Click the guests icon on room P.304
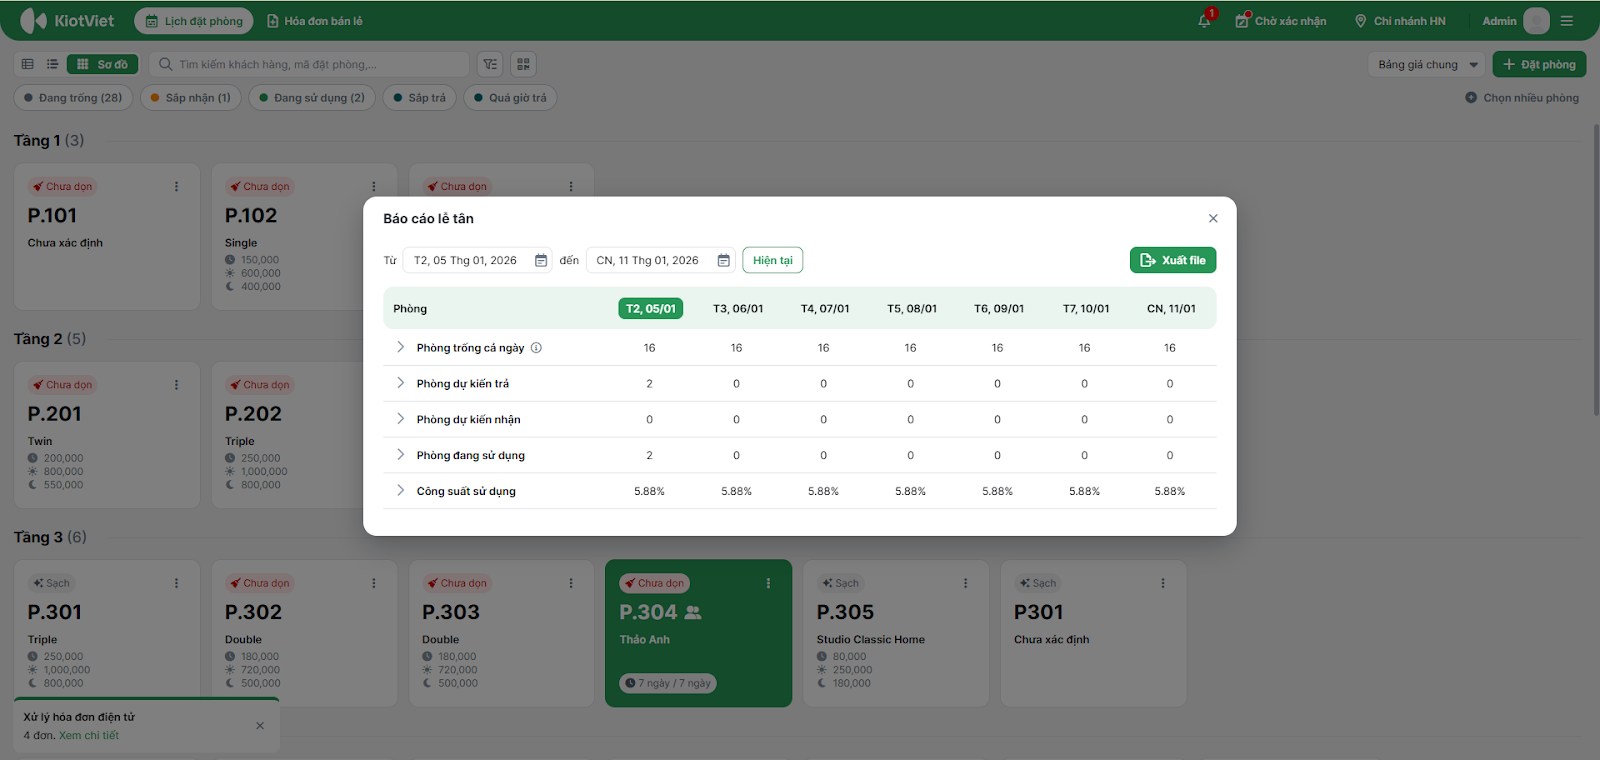 (x=693, y=612)
